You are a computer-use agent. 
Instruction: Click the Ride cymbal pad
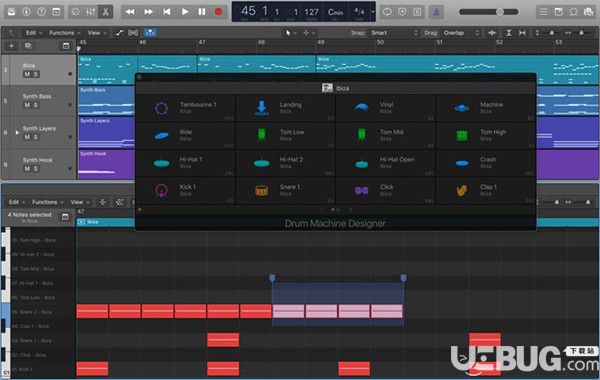coord(186,135)
